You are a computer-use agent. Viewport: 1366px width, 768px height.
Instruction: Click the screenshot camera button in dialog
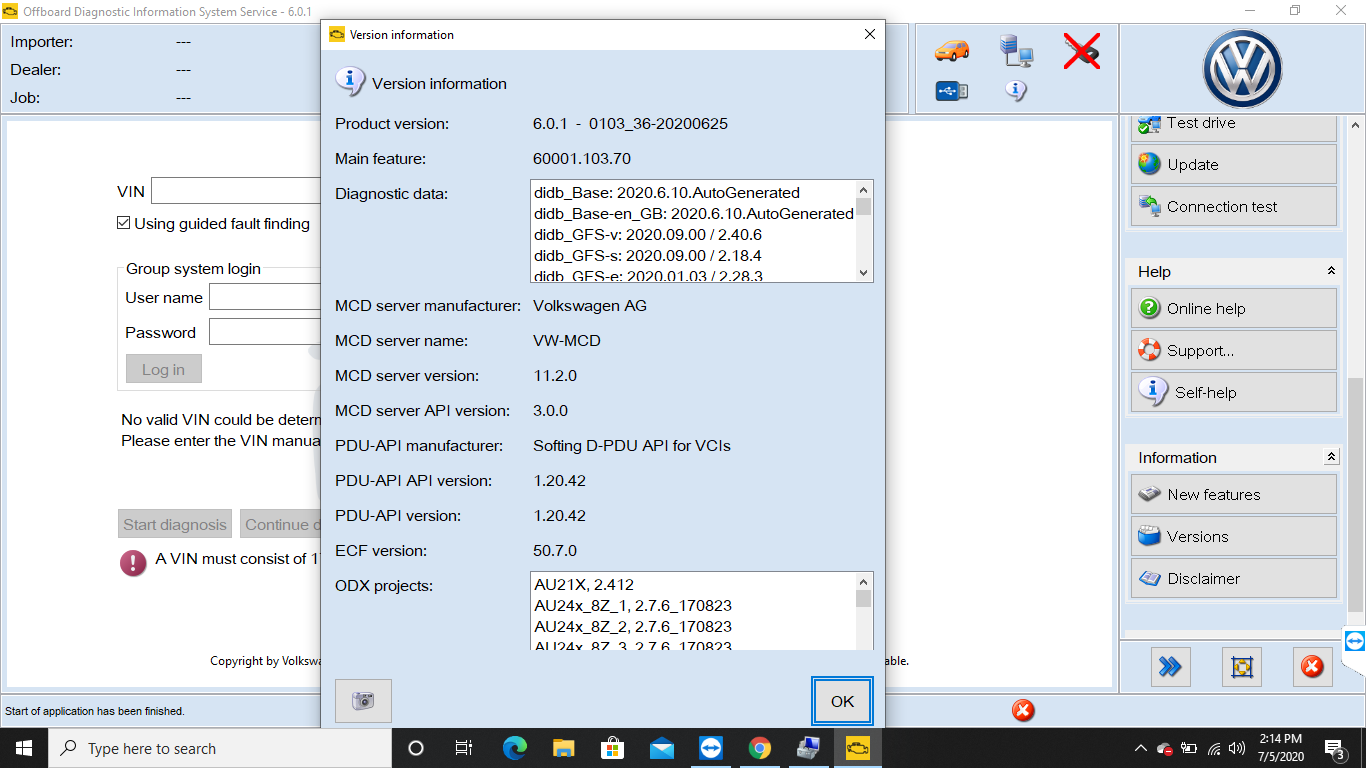point(363,701)
